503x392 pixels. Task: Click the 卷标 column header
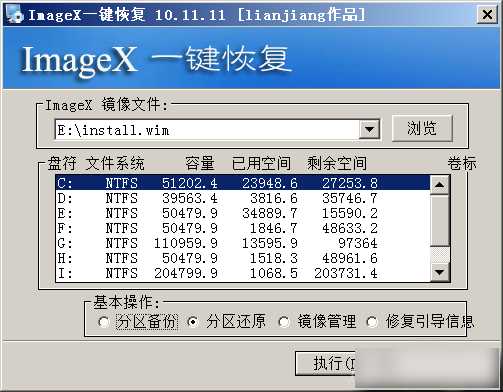(x=462, y=164)
